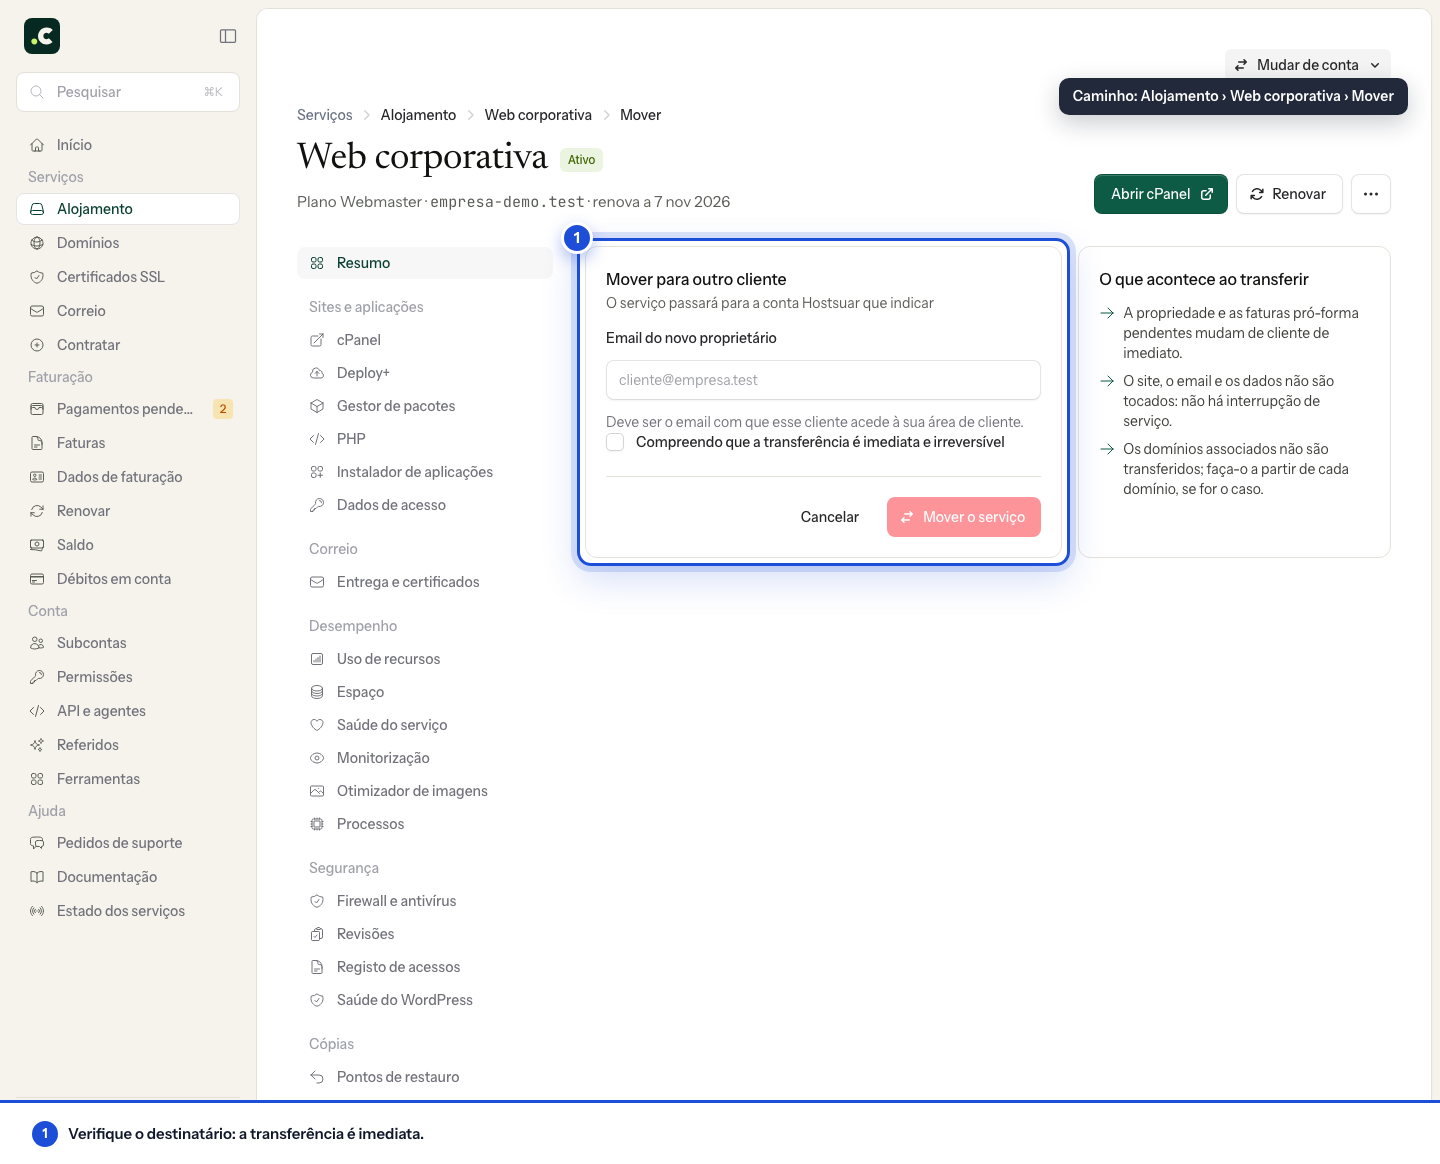Click the pending payments badge showing 2
This screenshot has width=1440, height=1164.
(x=223, y=409)
